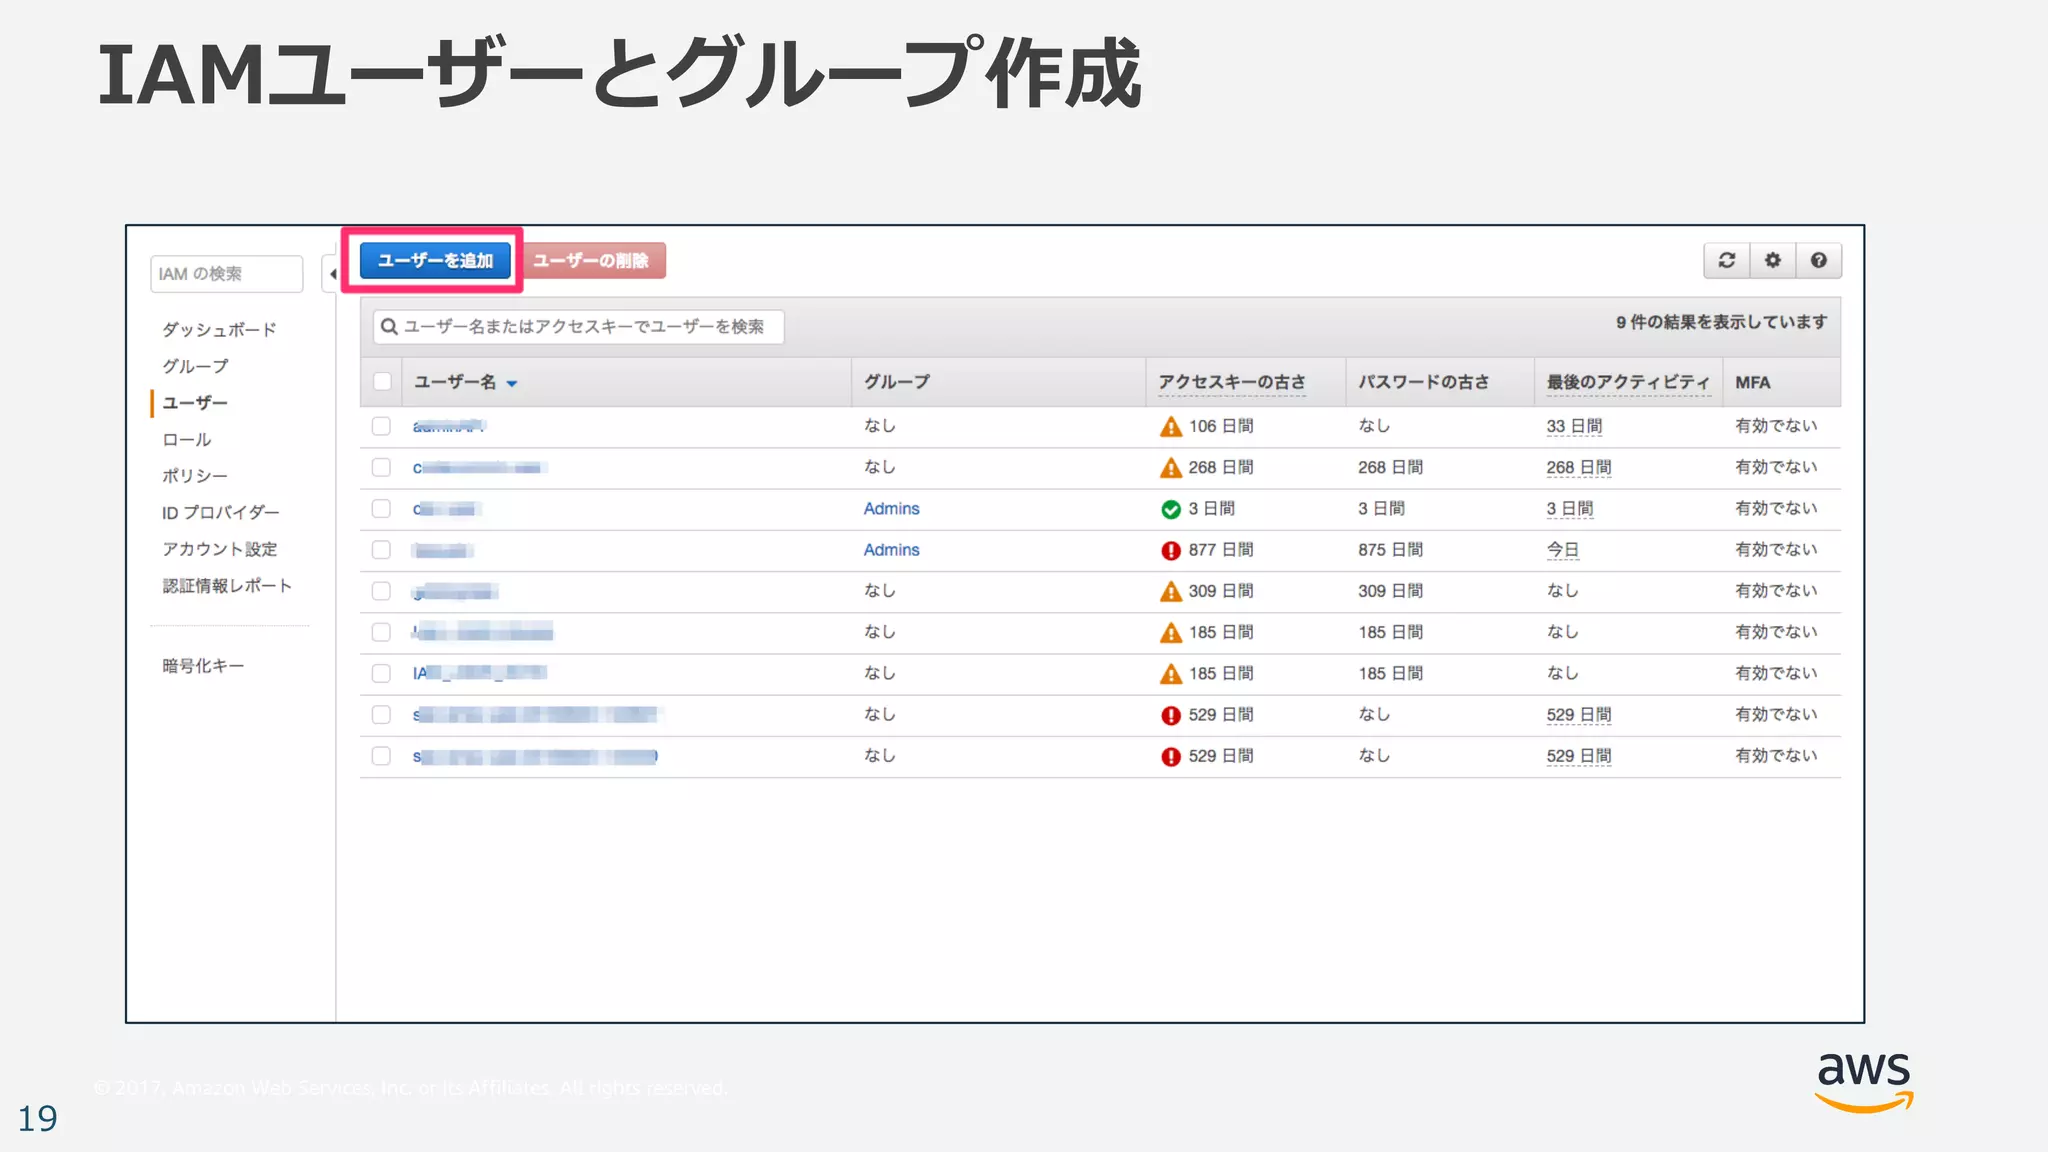Click the アクセスキーの古さ column header
2048x1152 pixels.
pos(1231,382)
